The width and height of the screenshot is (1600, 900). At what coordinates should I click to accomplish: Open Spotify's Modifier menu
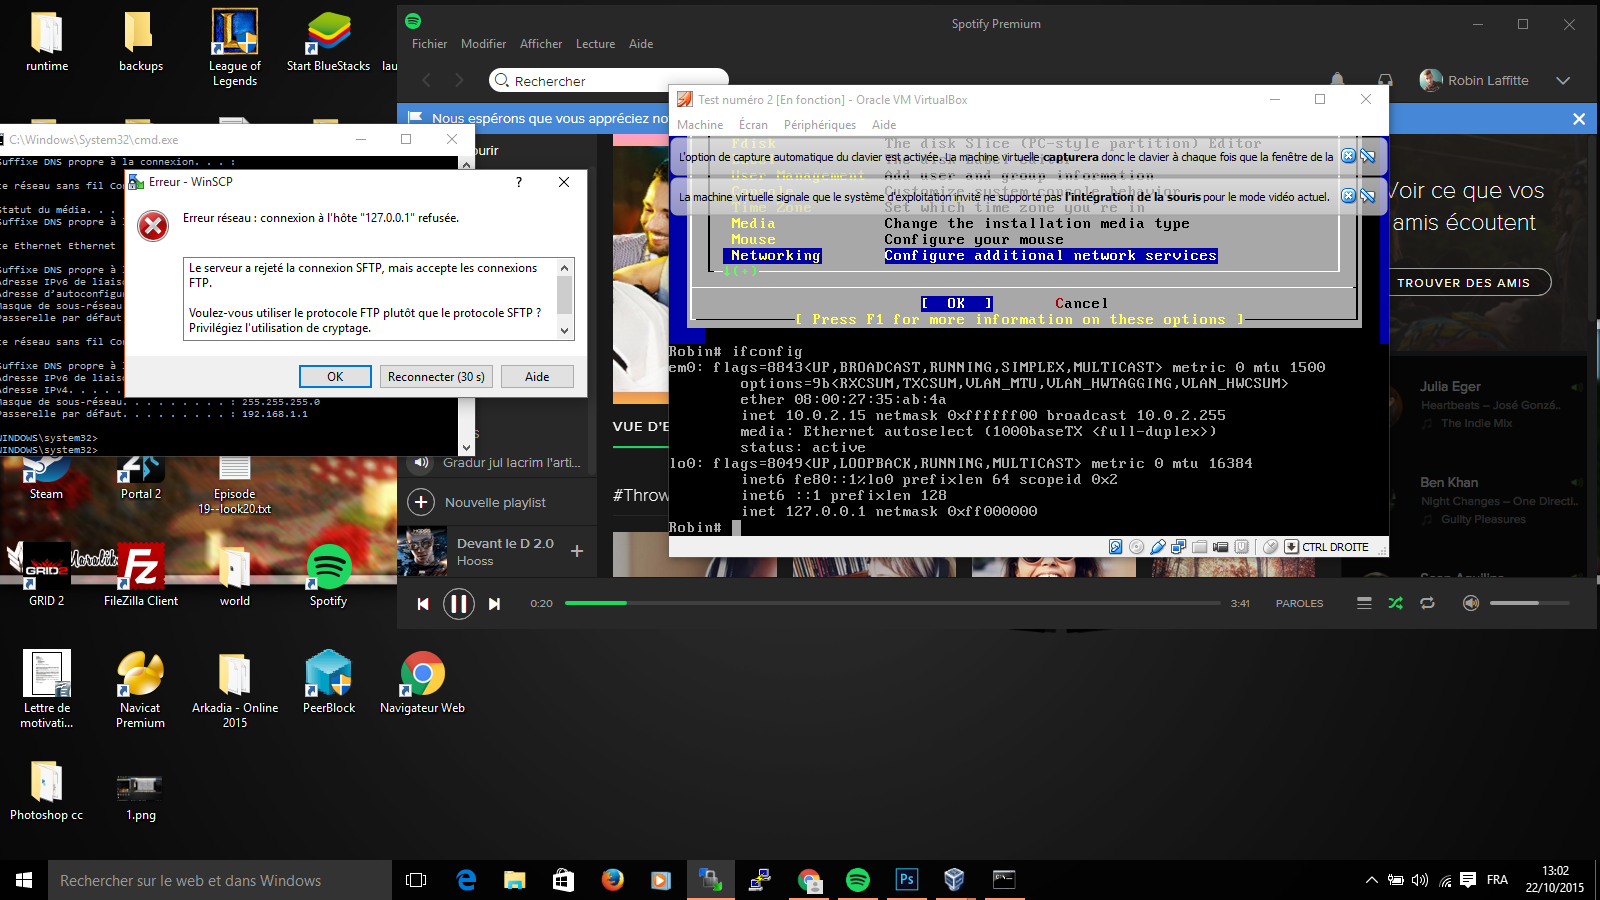coord(483,44)
